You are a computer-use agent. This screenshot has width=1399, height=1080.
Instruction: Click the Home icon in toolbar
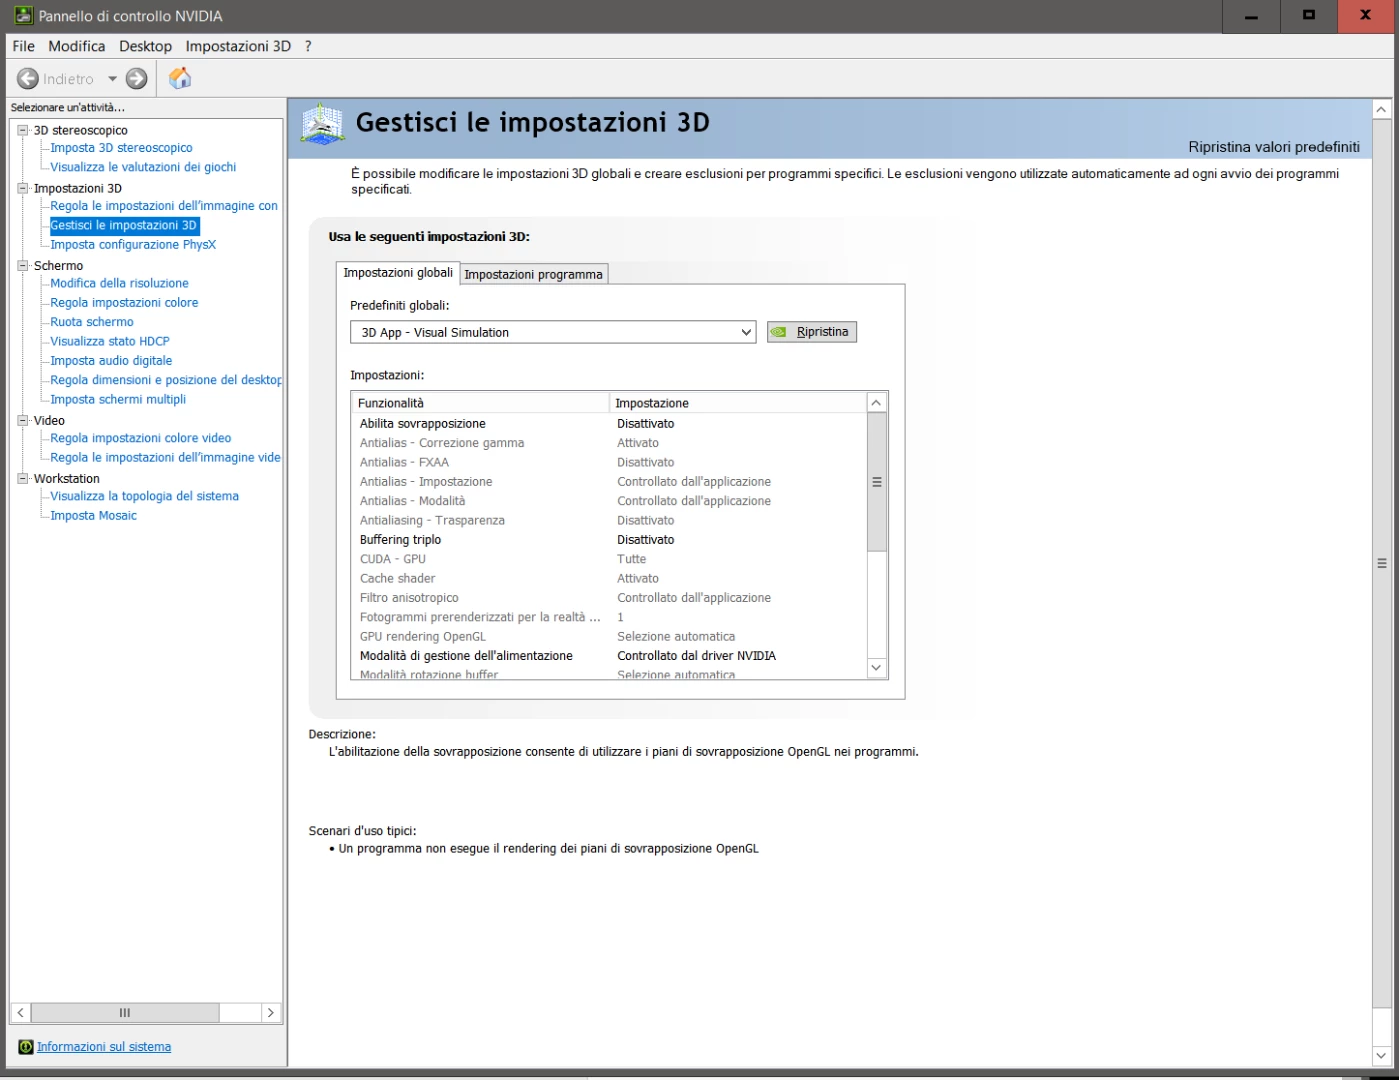(180, 78)
